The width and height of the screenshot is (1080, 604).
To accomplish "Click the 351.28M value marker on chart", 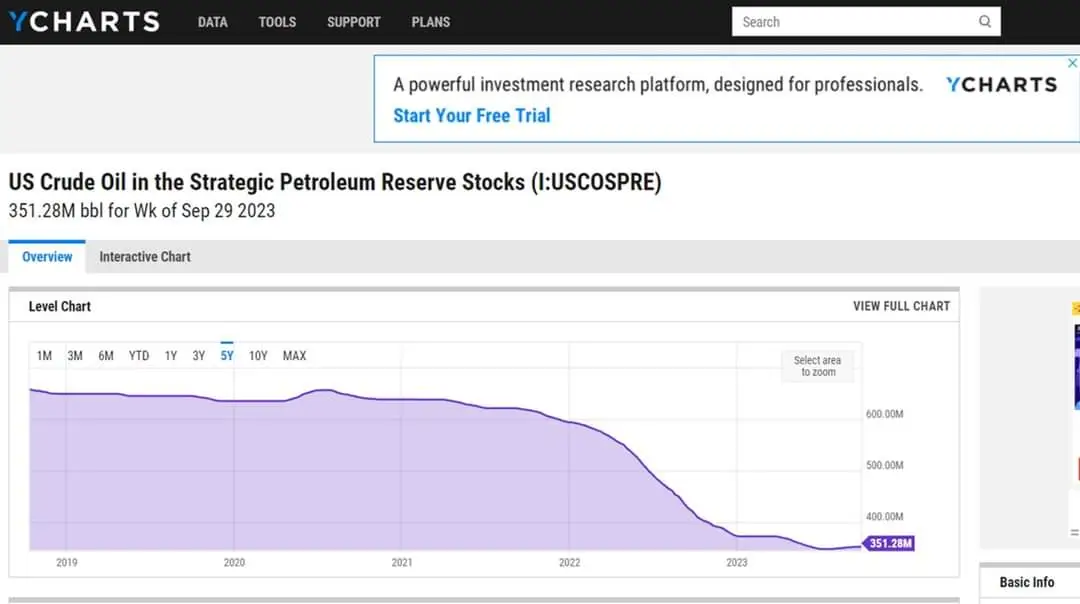I will 888,544.
